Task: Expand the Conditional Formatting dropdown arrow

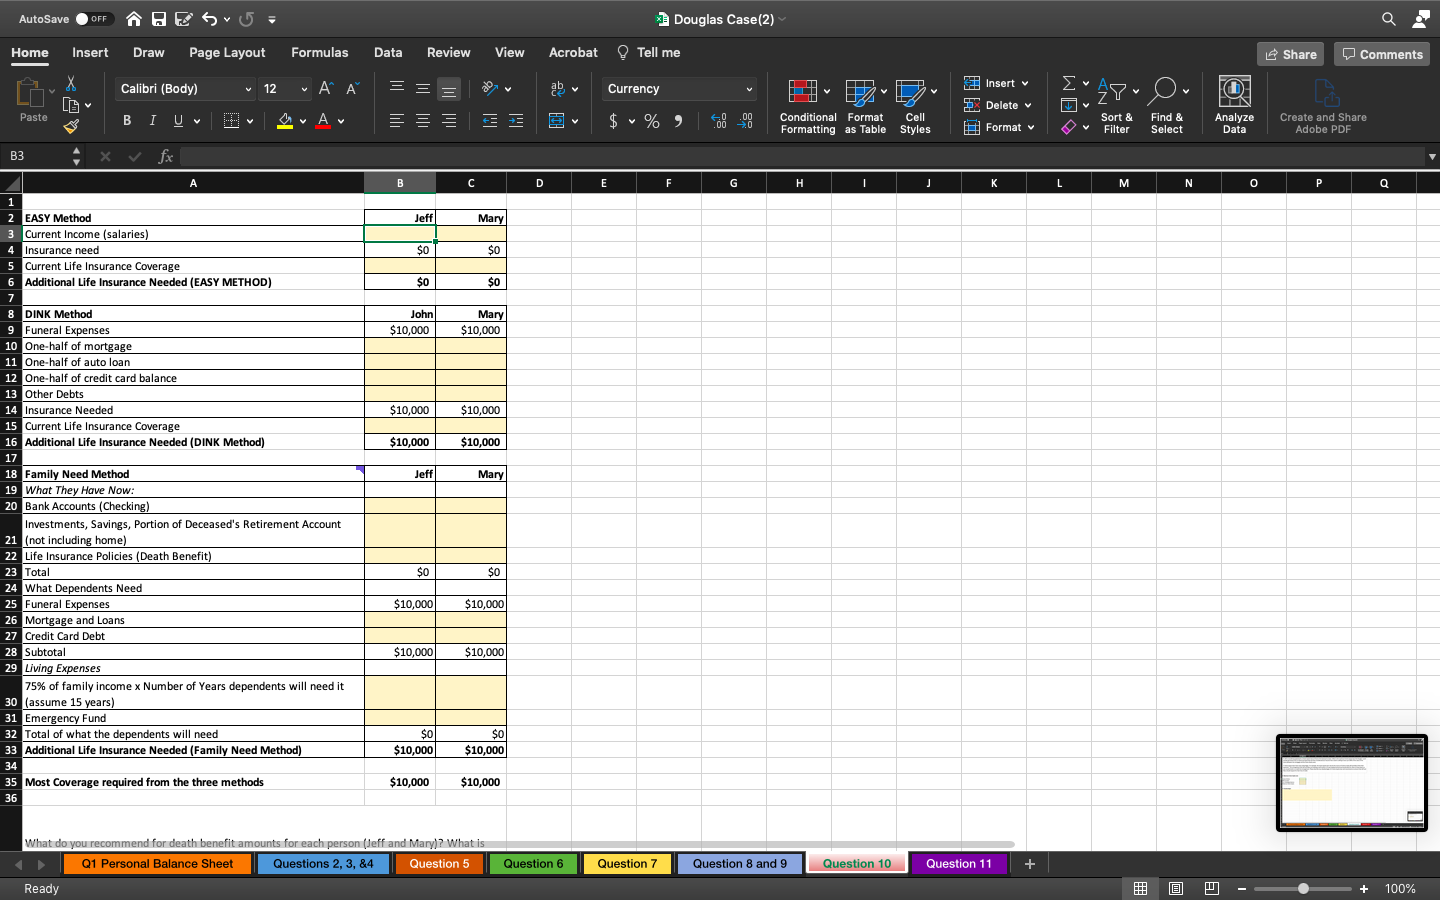Action: point(827,92)
